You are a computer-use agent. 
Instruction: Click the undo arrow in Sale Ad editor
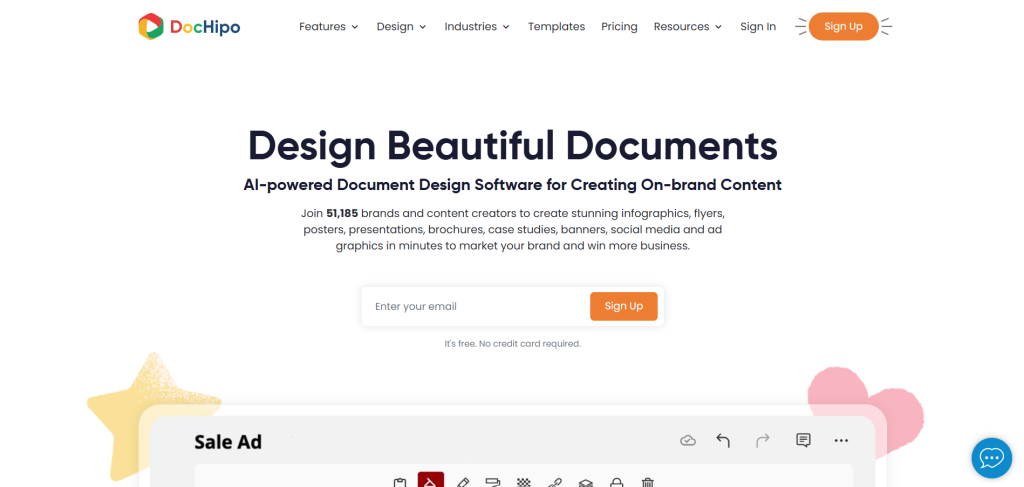(722, 441)
